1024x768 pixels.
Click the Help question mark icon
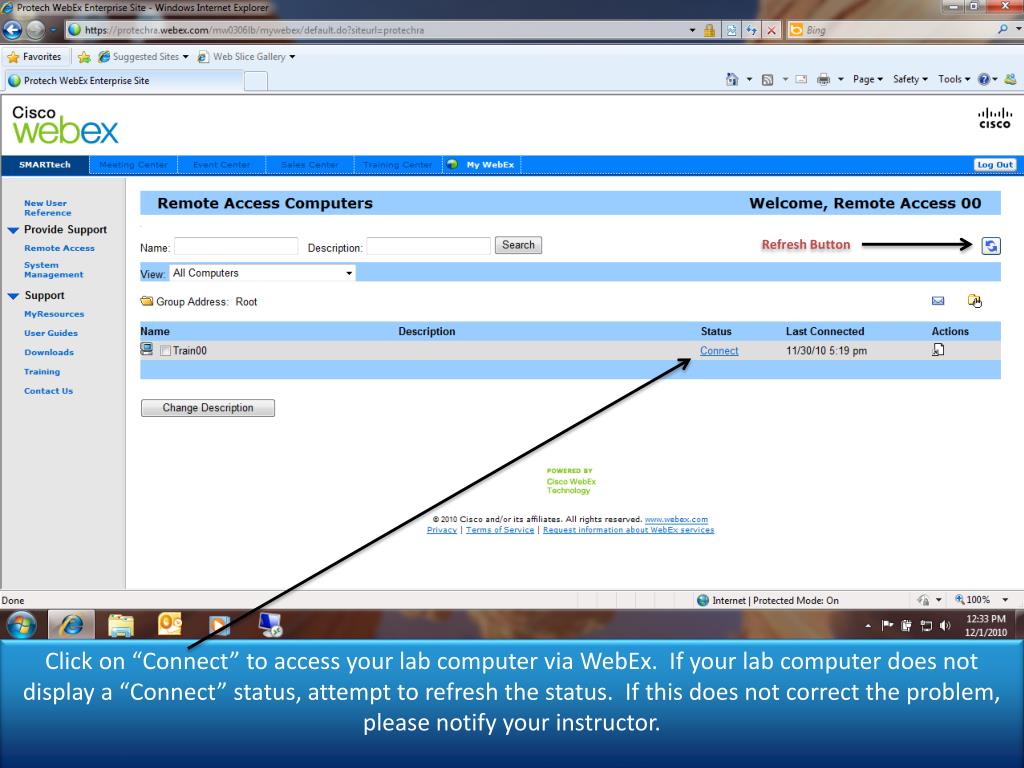pos(984,79)
